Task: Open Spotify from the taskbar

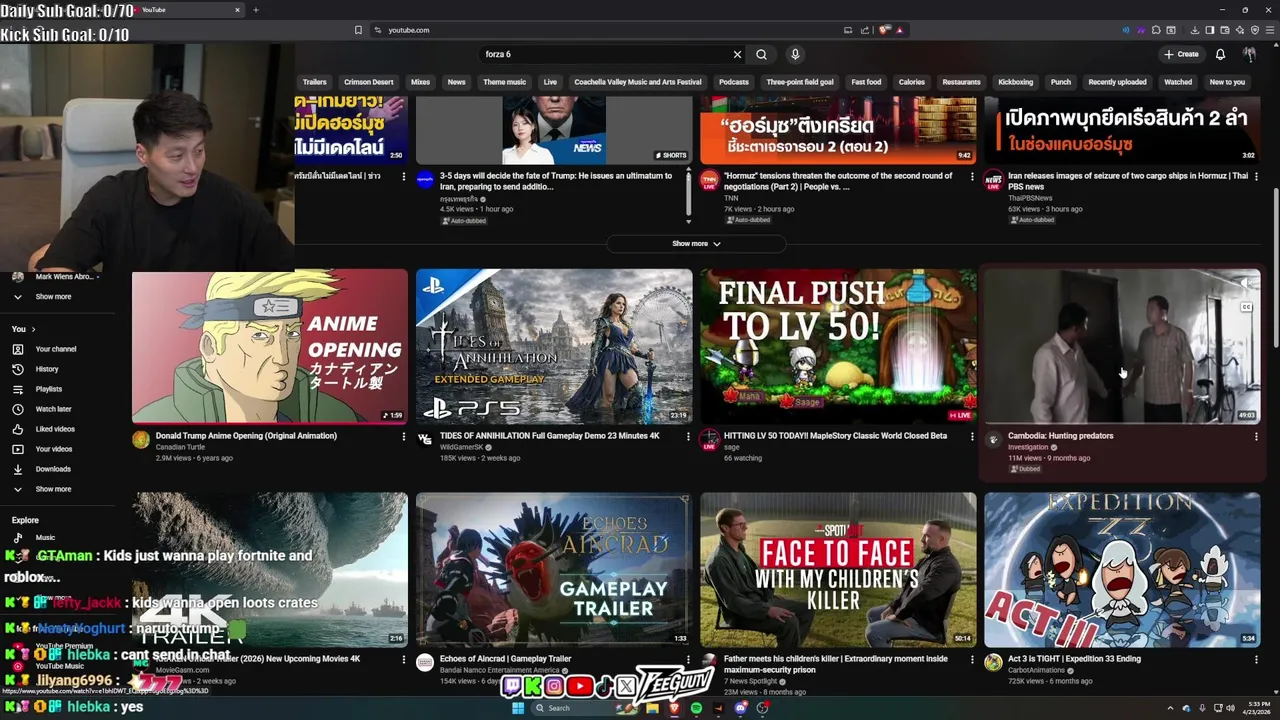Action: [696, 708]
